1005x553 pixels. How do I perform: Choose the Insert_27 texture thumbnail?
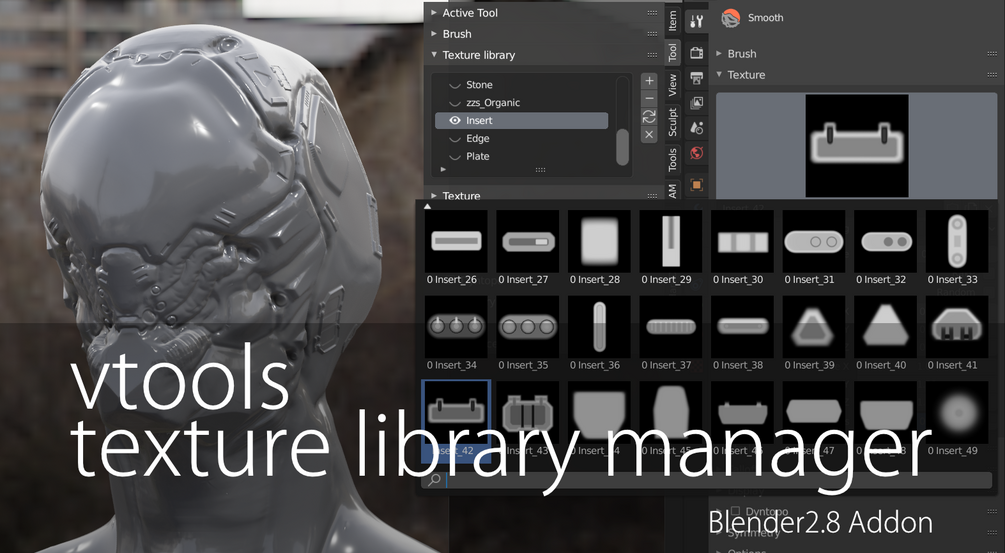527,242
